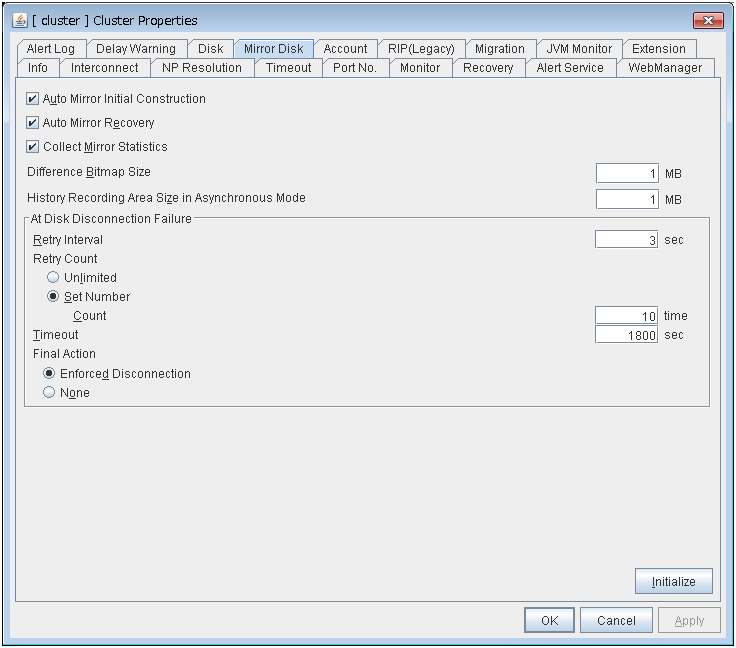736x648 pixels.
Task: Cancel the cluster properties changes
Action: pos(616,620)
